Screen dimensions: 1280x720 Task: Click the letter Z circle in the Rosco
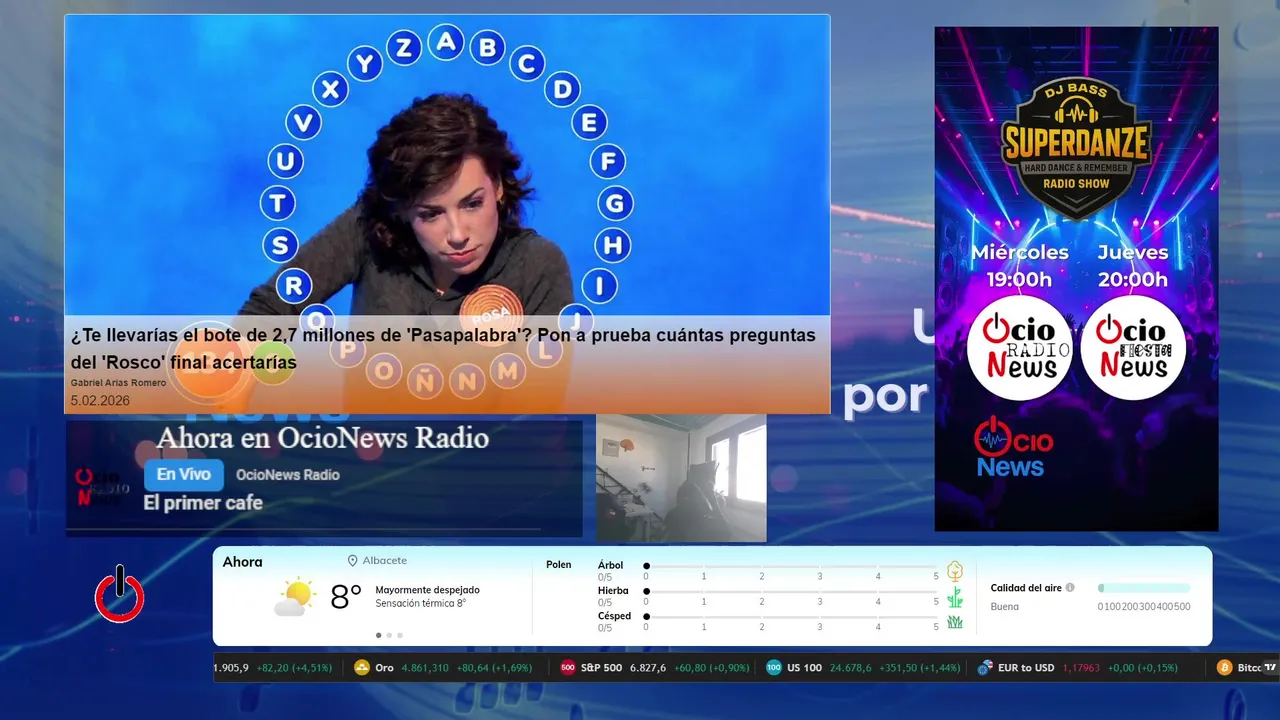point(404,47)
